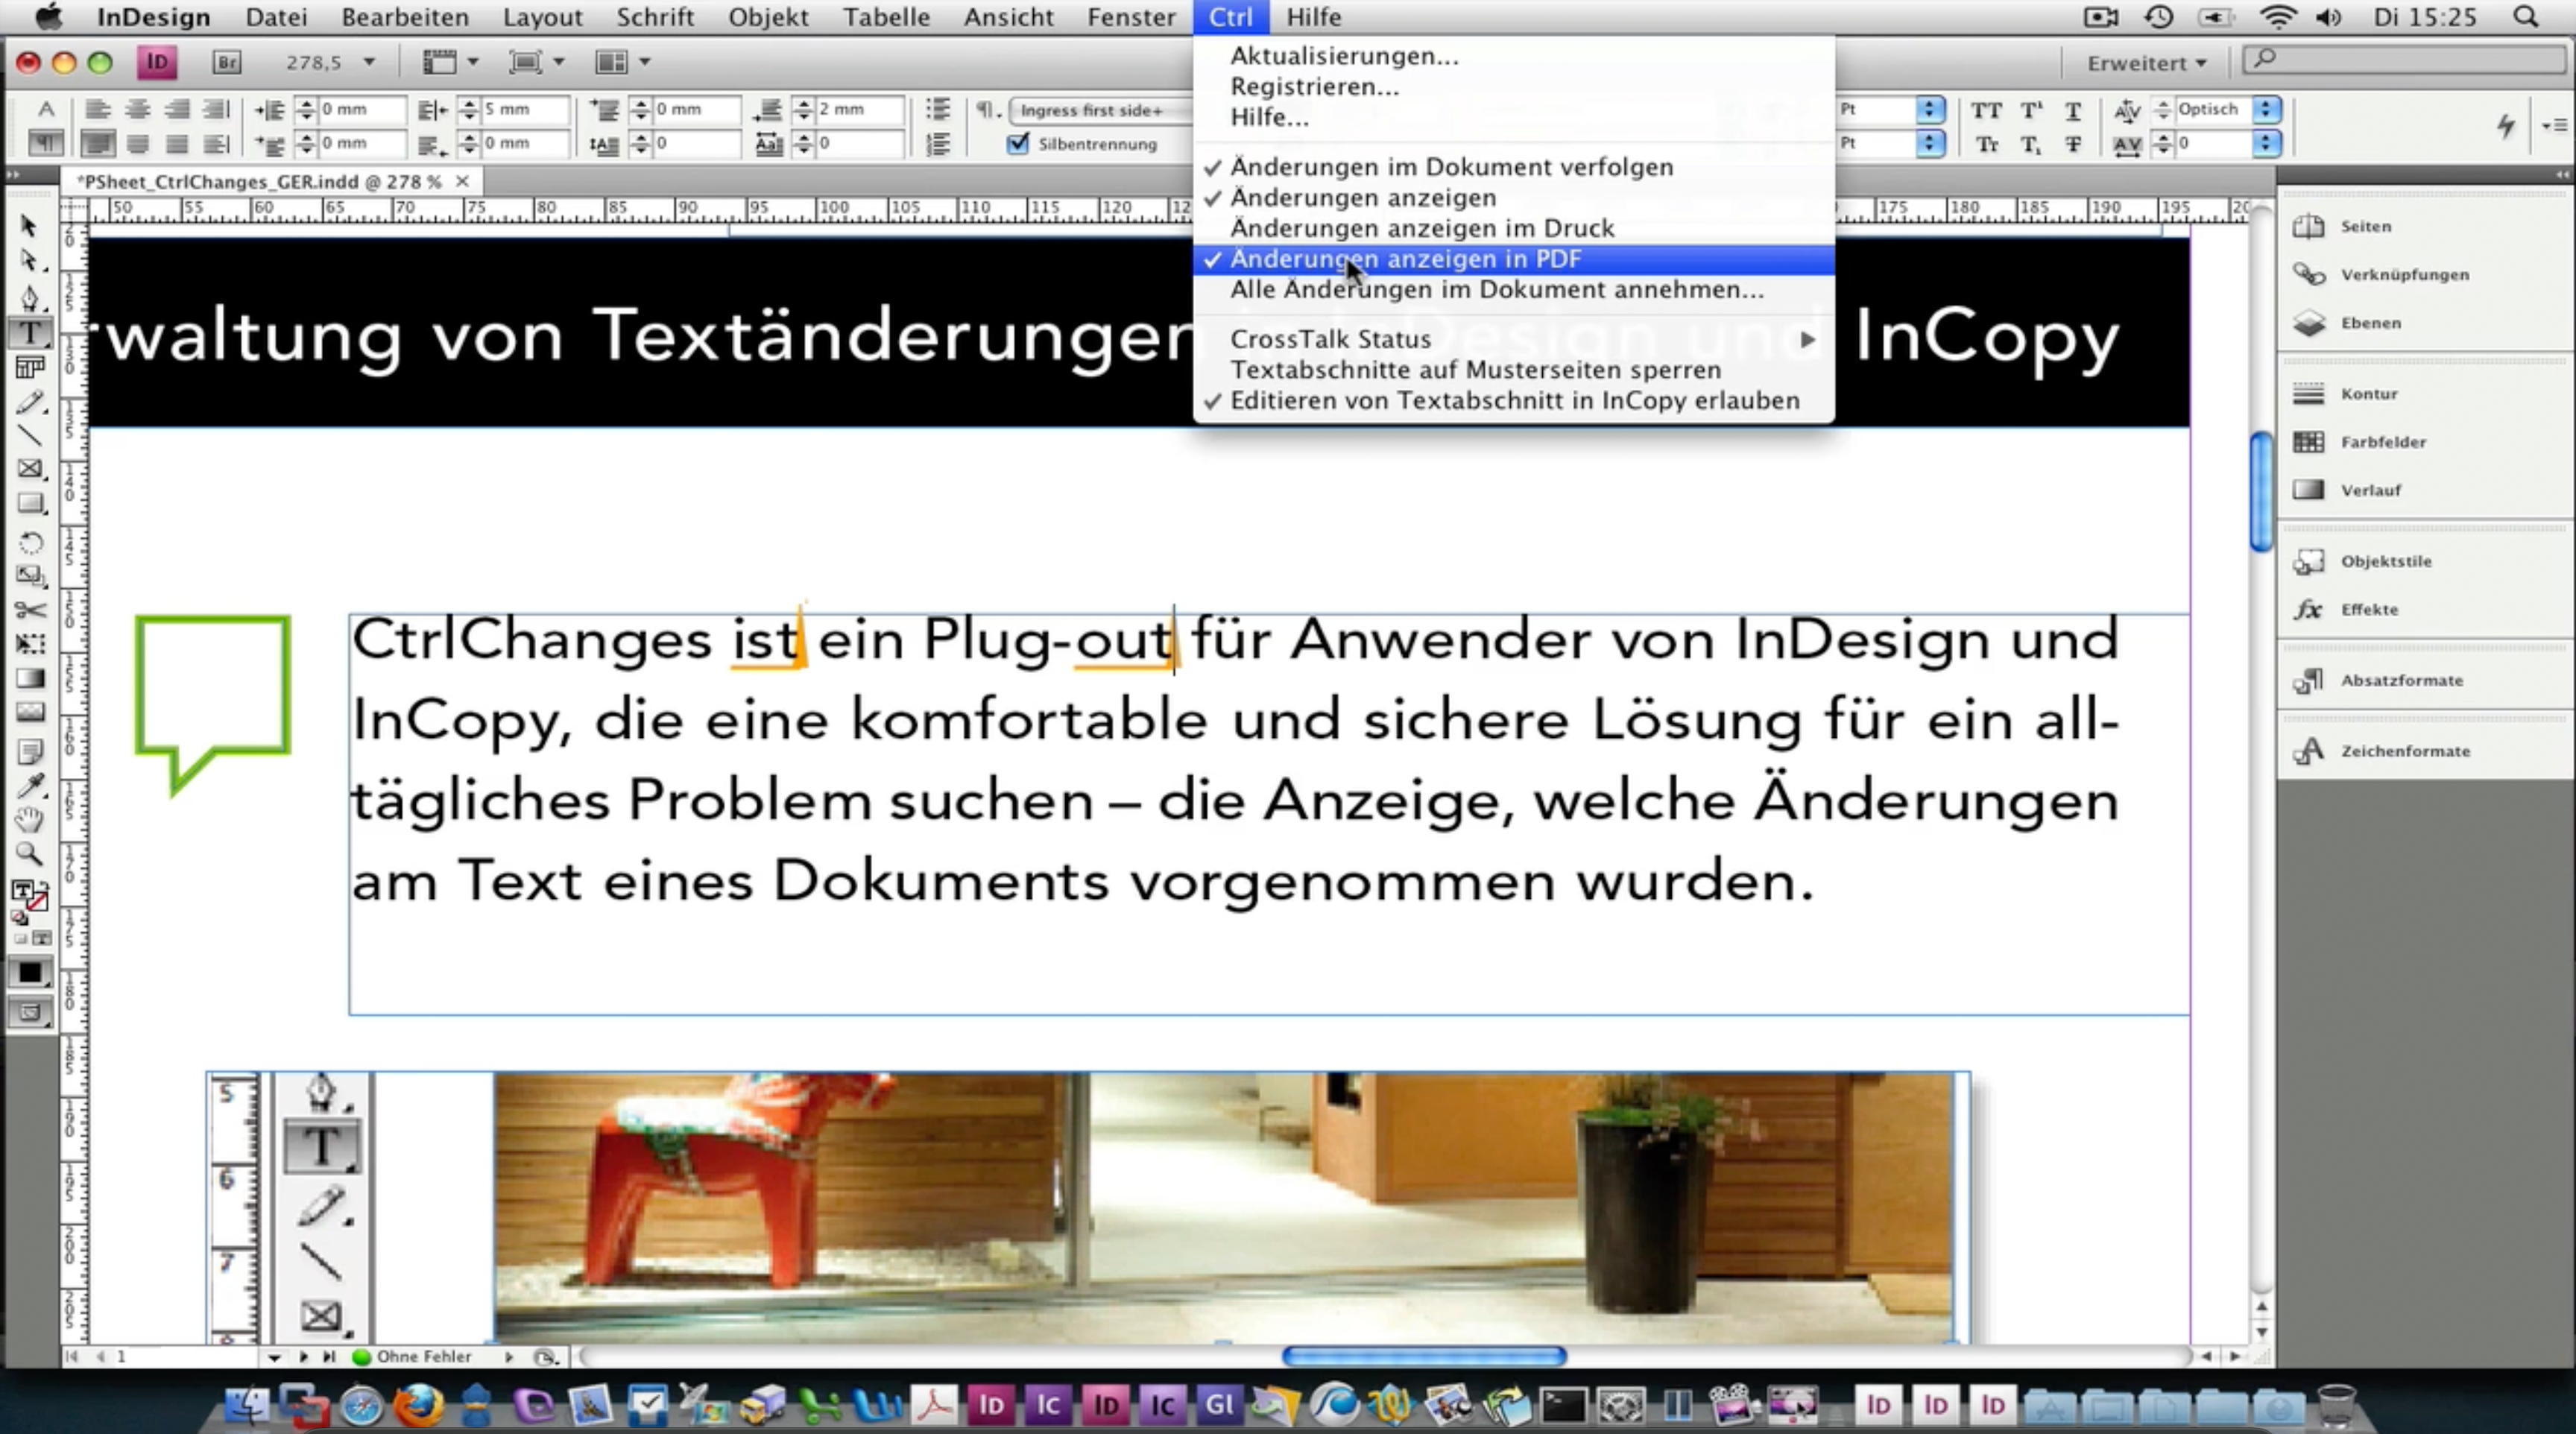
Task: Open Spotlight search in menu bar
Action: tap(2525, 17)
